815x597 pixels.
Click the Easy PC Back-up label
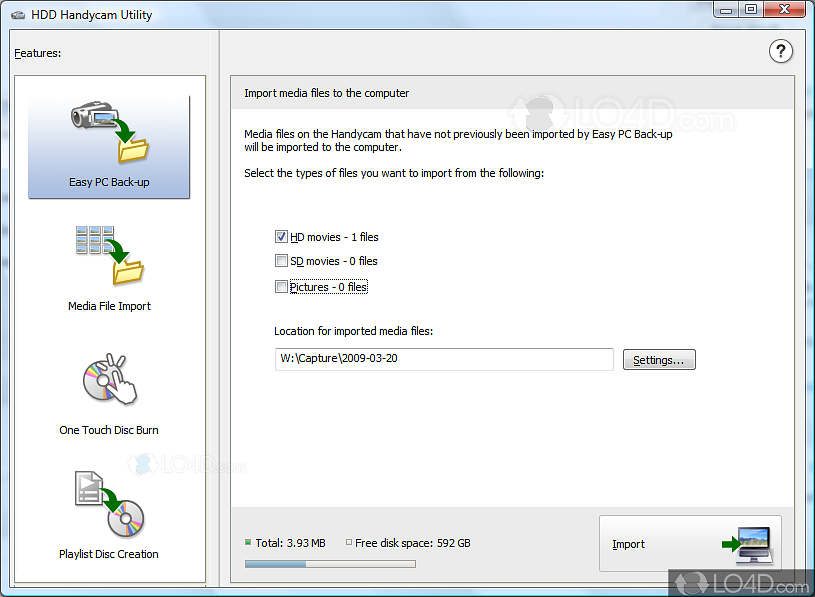click(x=109, y=182)
